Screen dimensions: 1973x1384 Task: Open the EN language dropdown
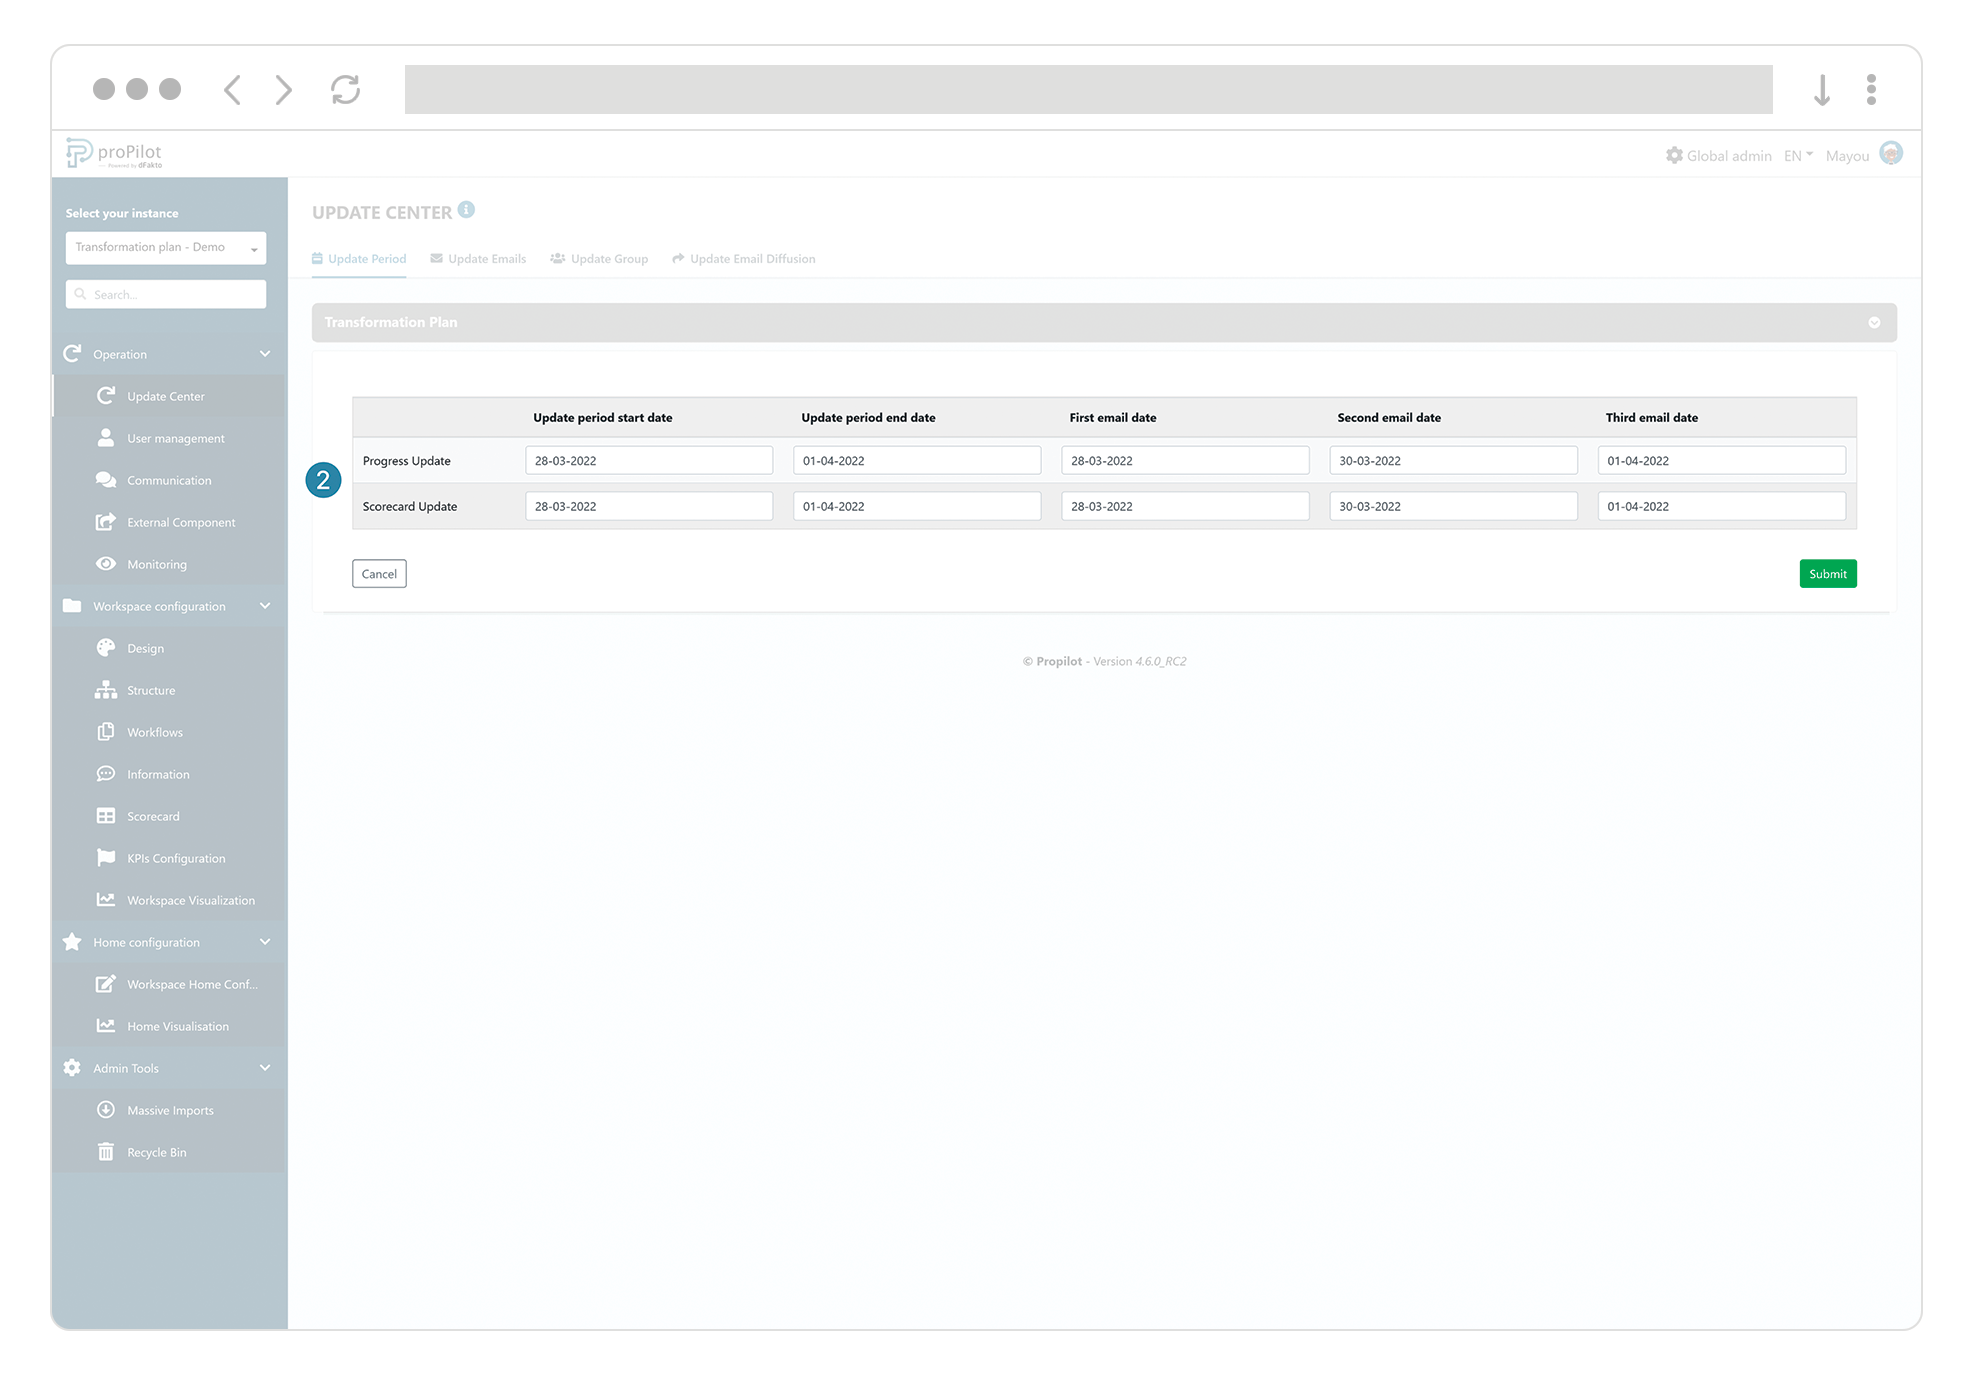(x=1797, y=155)
